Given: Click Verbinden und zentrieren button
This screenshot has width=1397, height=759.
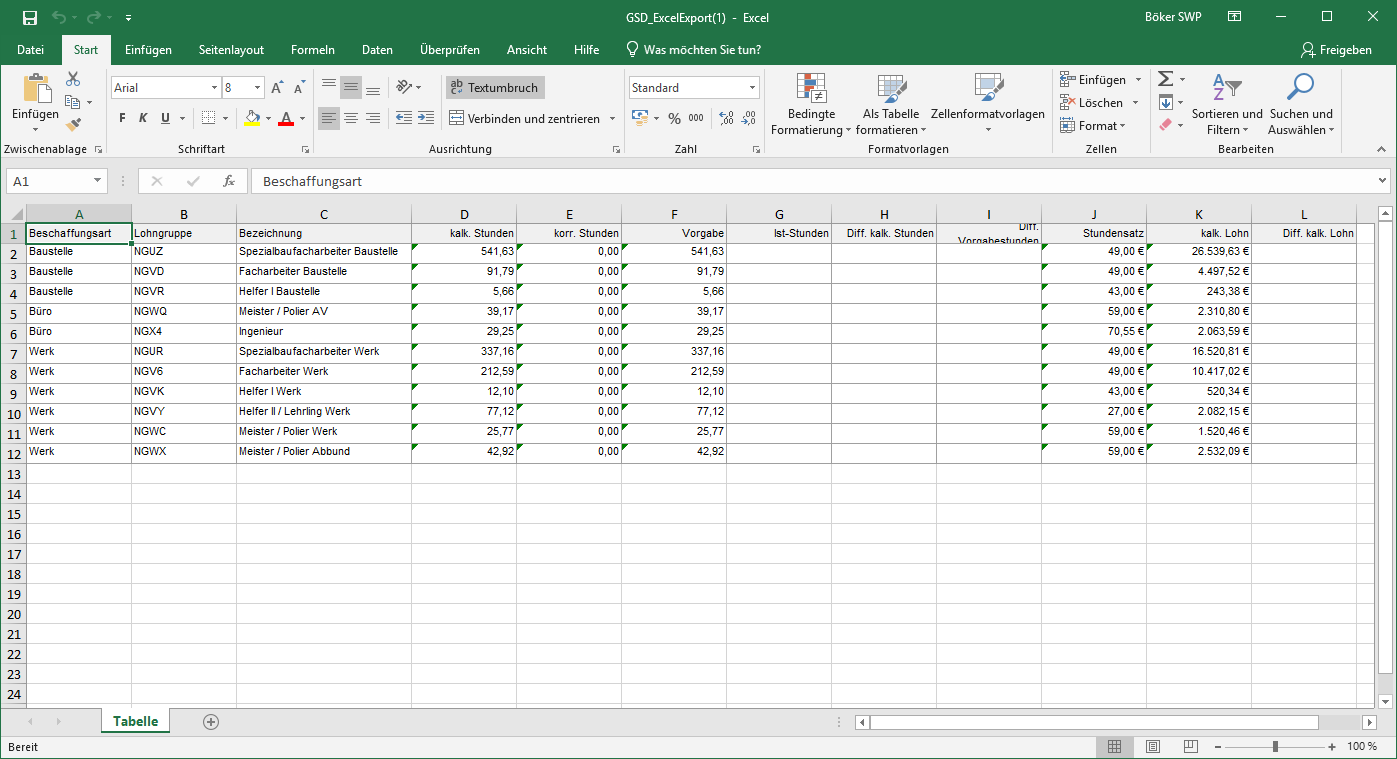Looking at the screenshot, I should pyautogui.click(x=525, y=119).
